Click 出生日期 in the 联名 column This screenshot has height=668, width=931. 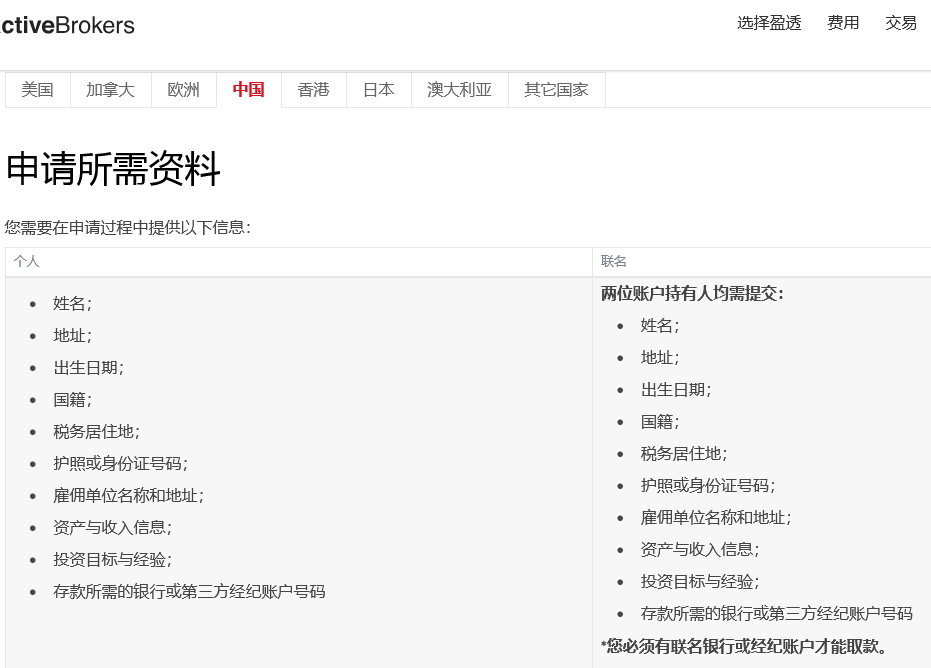point(676,390)
